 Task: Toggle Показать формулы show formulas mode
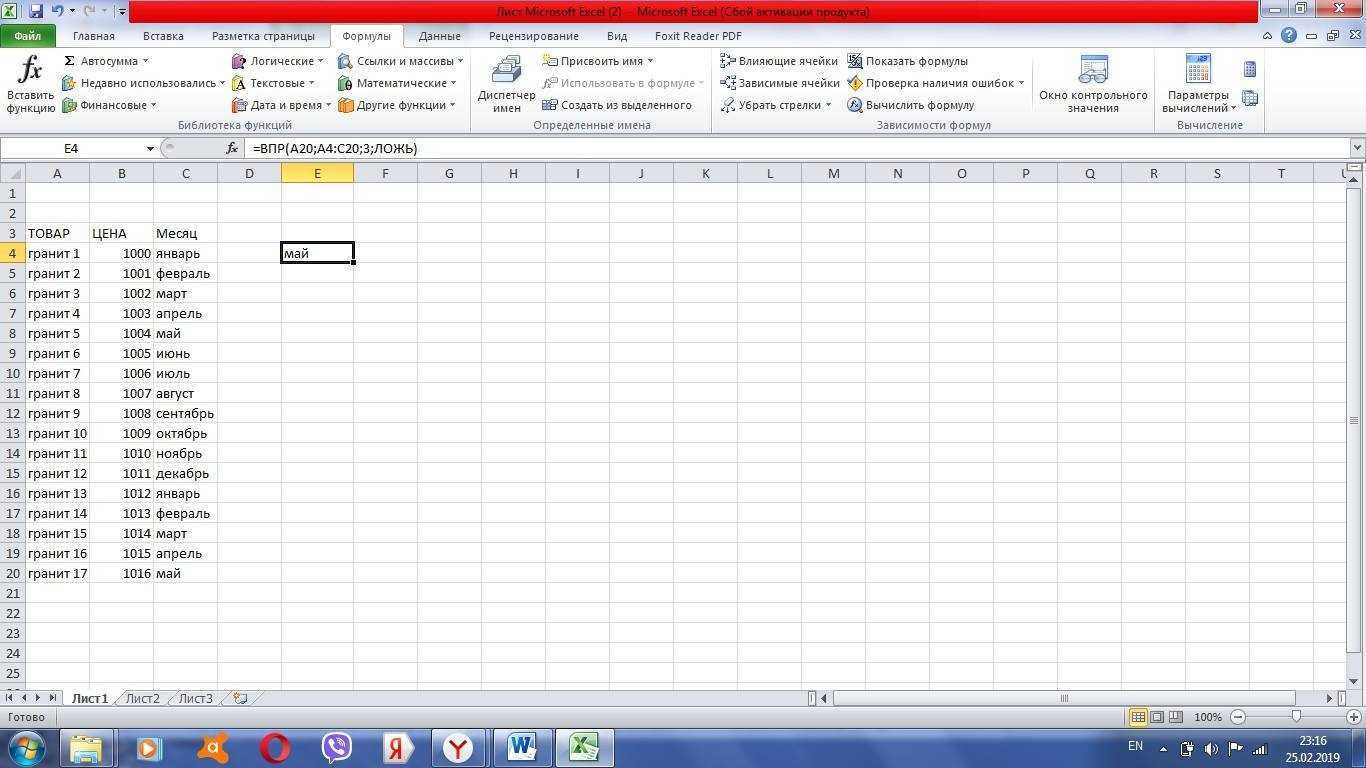[907, 61]
